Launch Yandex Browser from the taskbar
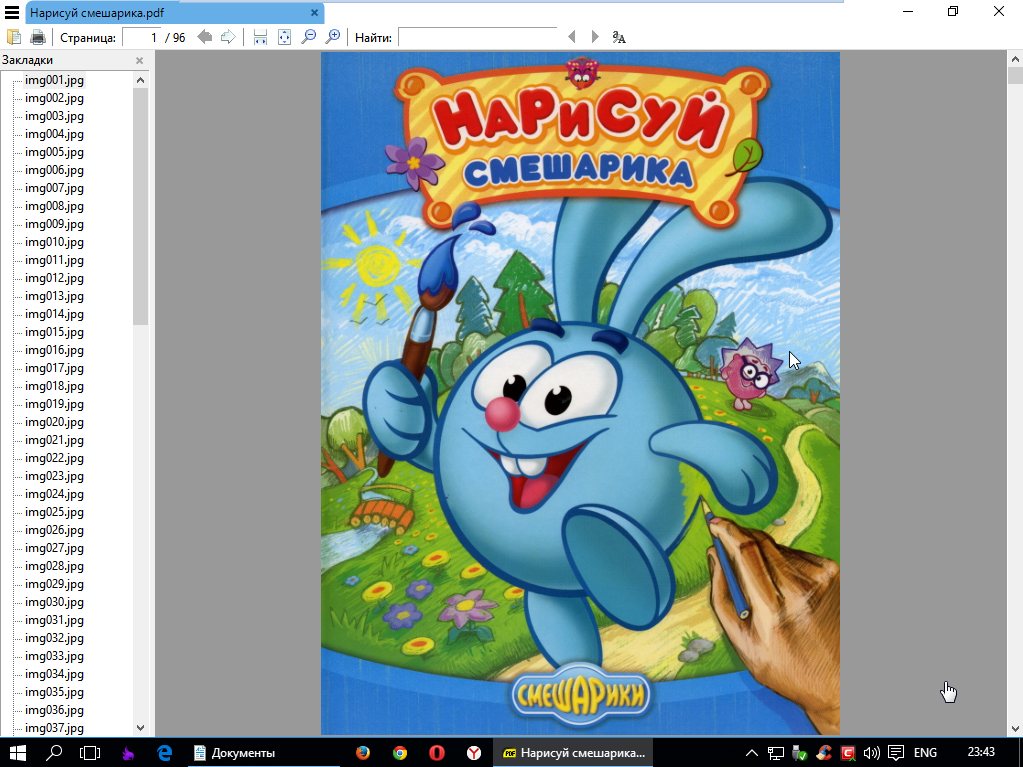 point(474,753)
